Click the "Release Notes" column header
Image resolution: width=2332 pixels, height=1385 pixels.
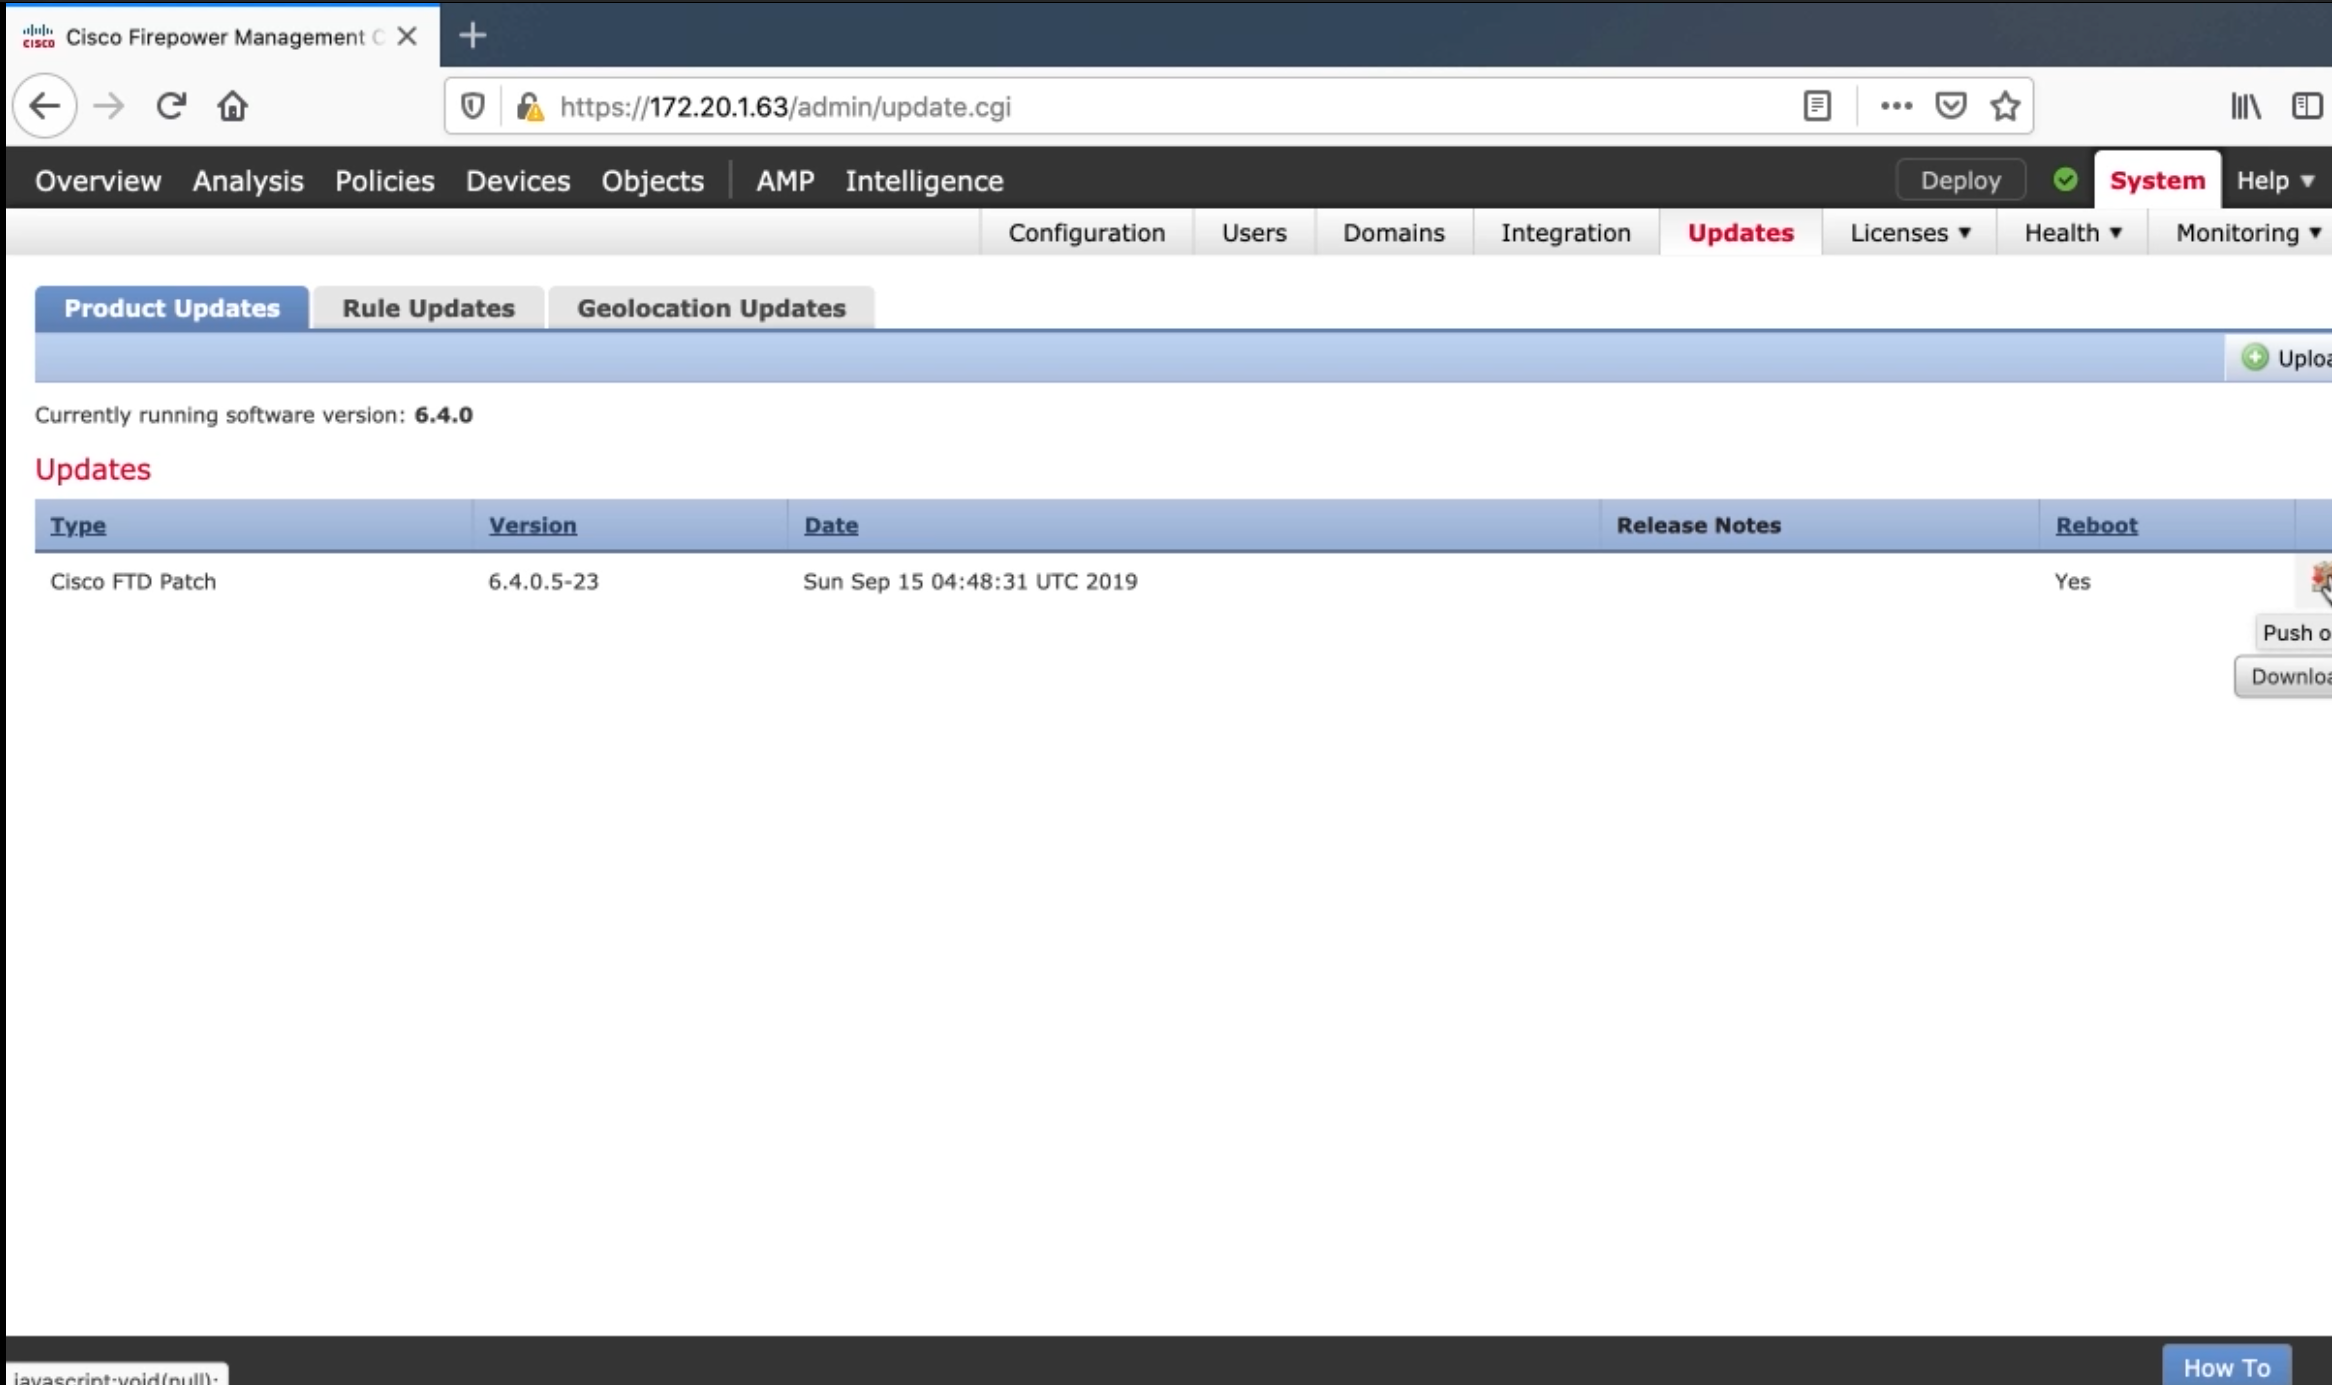pyautogui.click(x=1699, y=526)
